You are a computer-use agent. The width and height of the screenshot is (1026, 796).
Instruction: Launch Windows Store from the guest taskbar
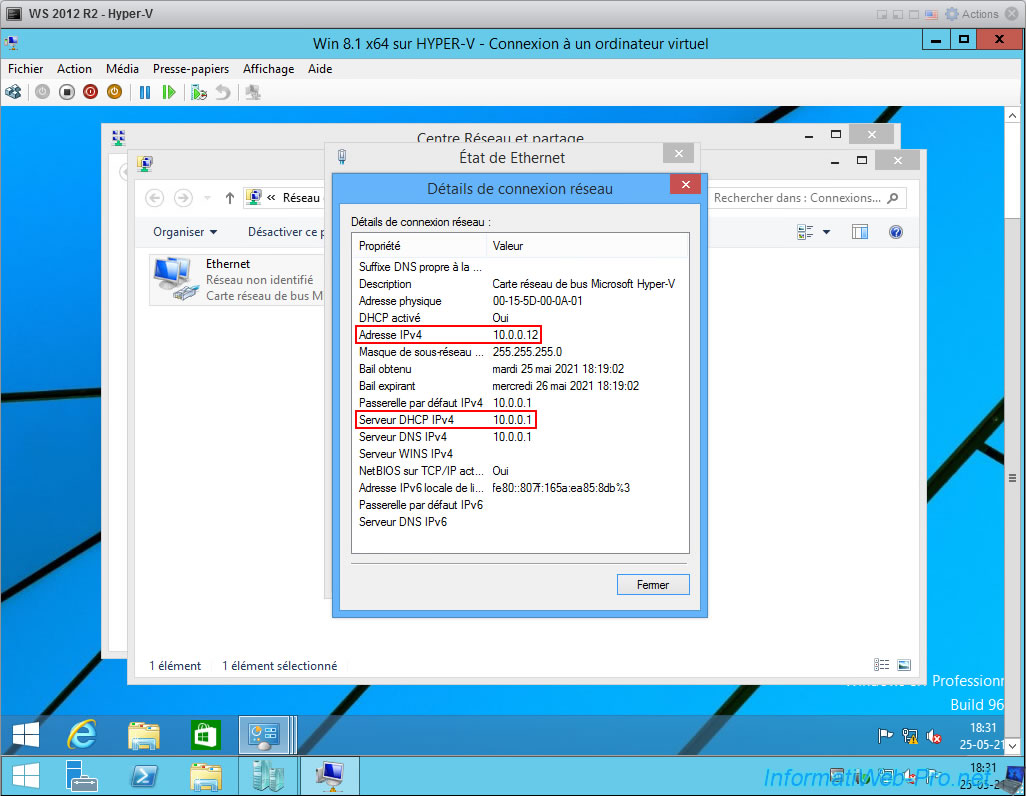click(x=206, y=736)
